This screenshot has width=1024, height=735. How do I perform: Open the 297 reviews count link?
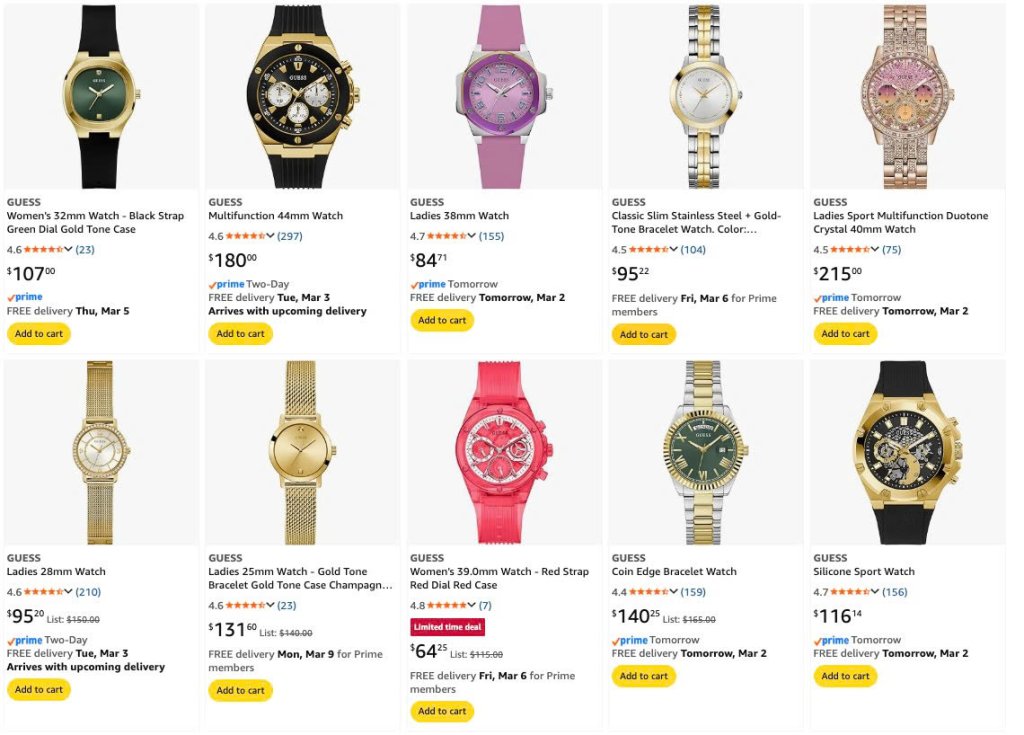[x=289, y=236]
